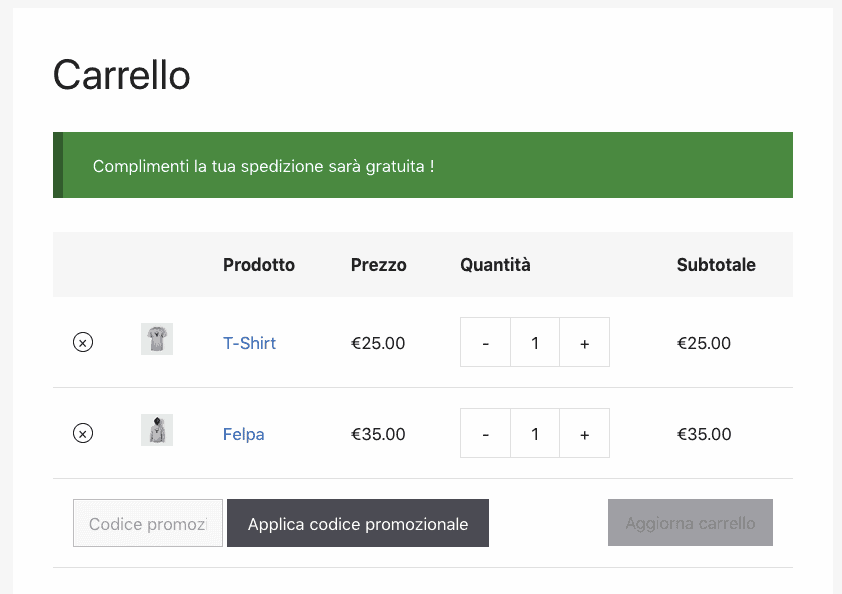The width and height of the screenshot is (842, 594).
Task: Open the Felpa hoodie thumbnail
Action: (157, 430)
